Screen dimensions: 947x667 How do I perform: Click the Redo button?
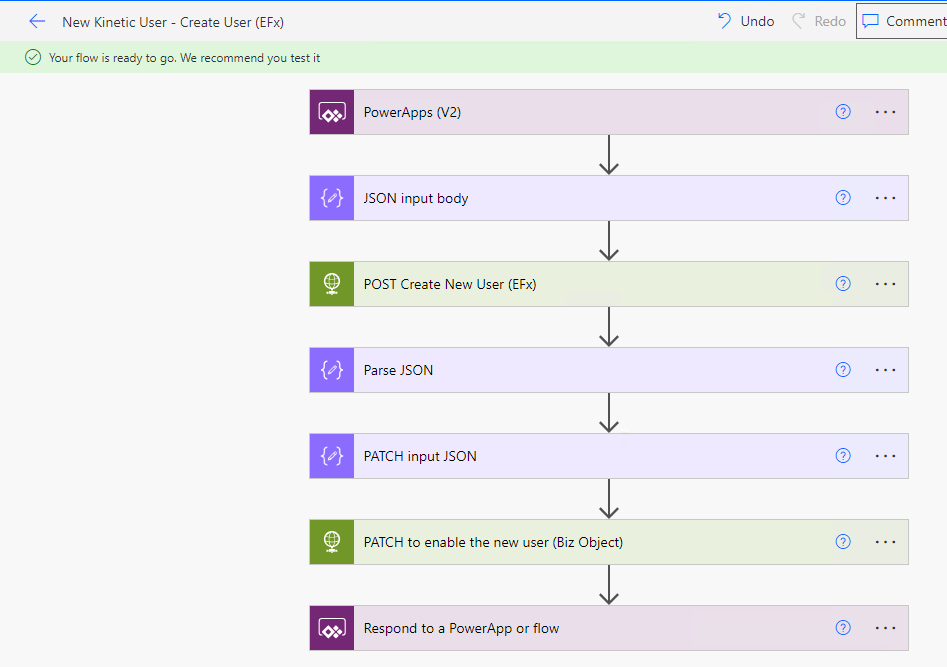pyautogui.click(x=819, y=21)
